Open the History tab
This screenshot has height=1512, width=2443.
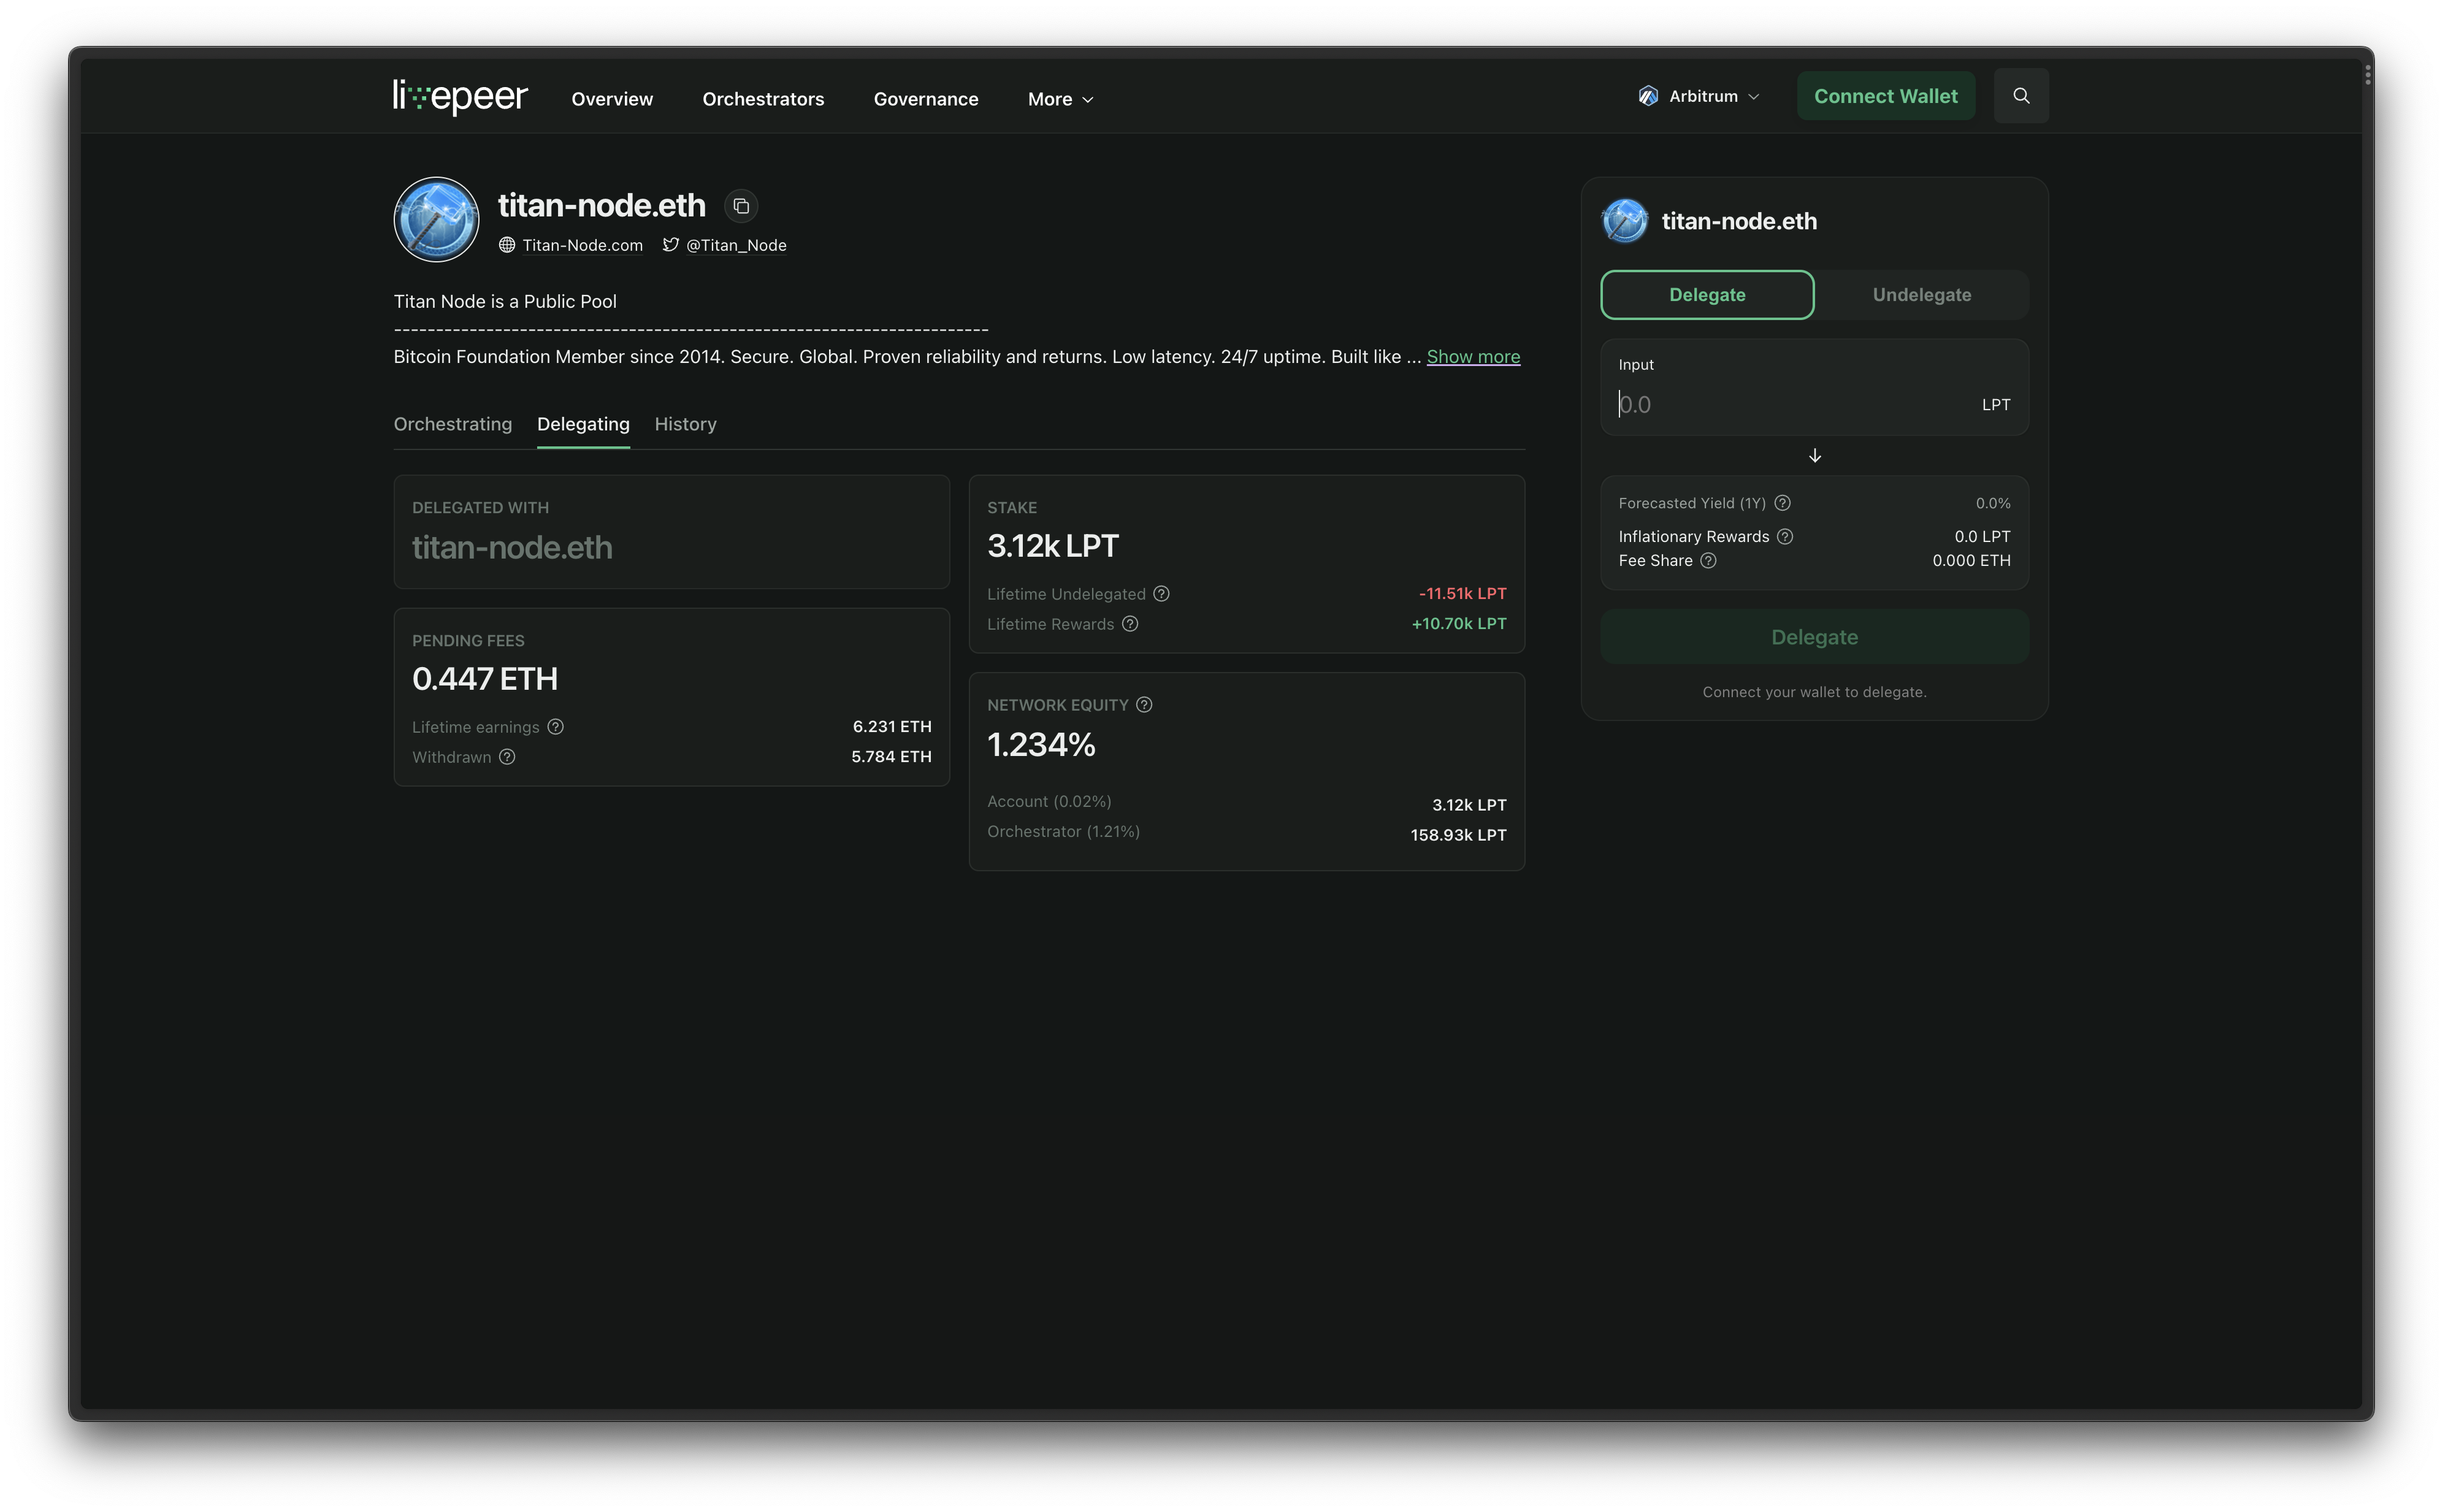pos(685,424)
